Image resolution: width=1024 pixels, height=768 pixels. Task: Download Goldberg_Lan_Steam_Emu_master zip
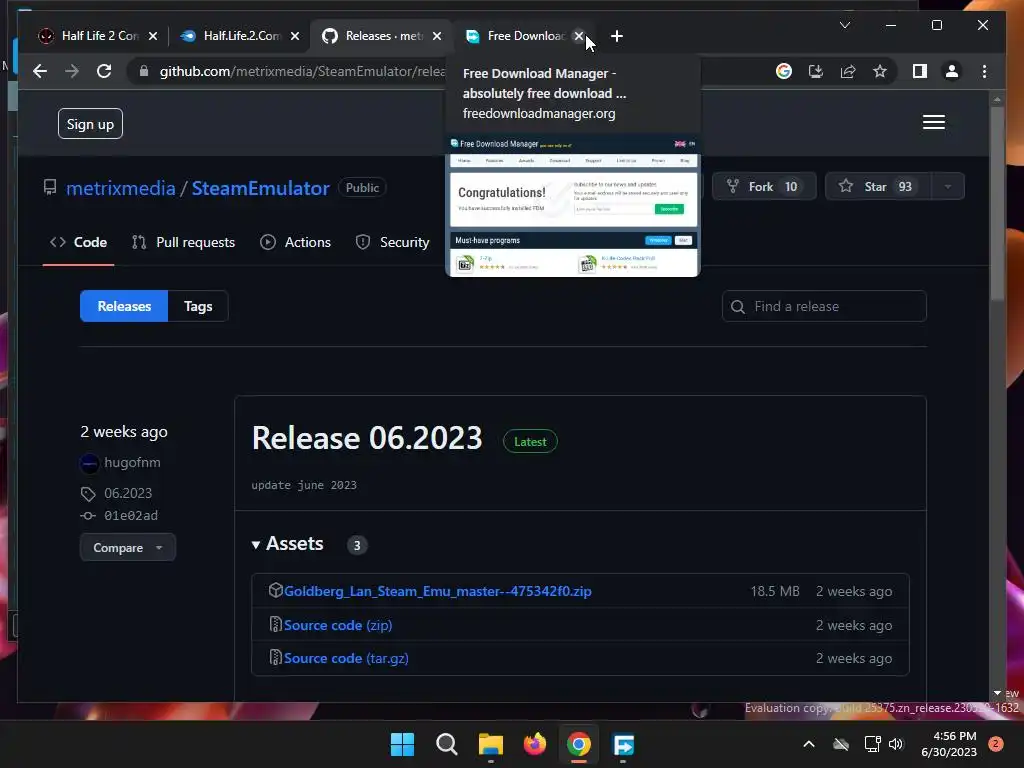438,591
